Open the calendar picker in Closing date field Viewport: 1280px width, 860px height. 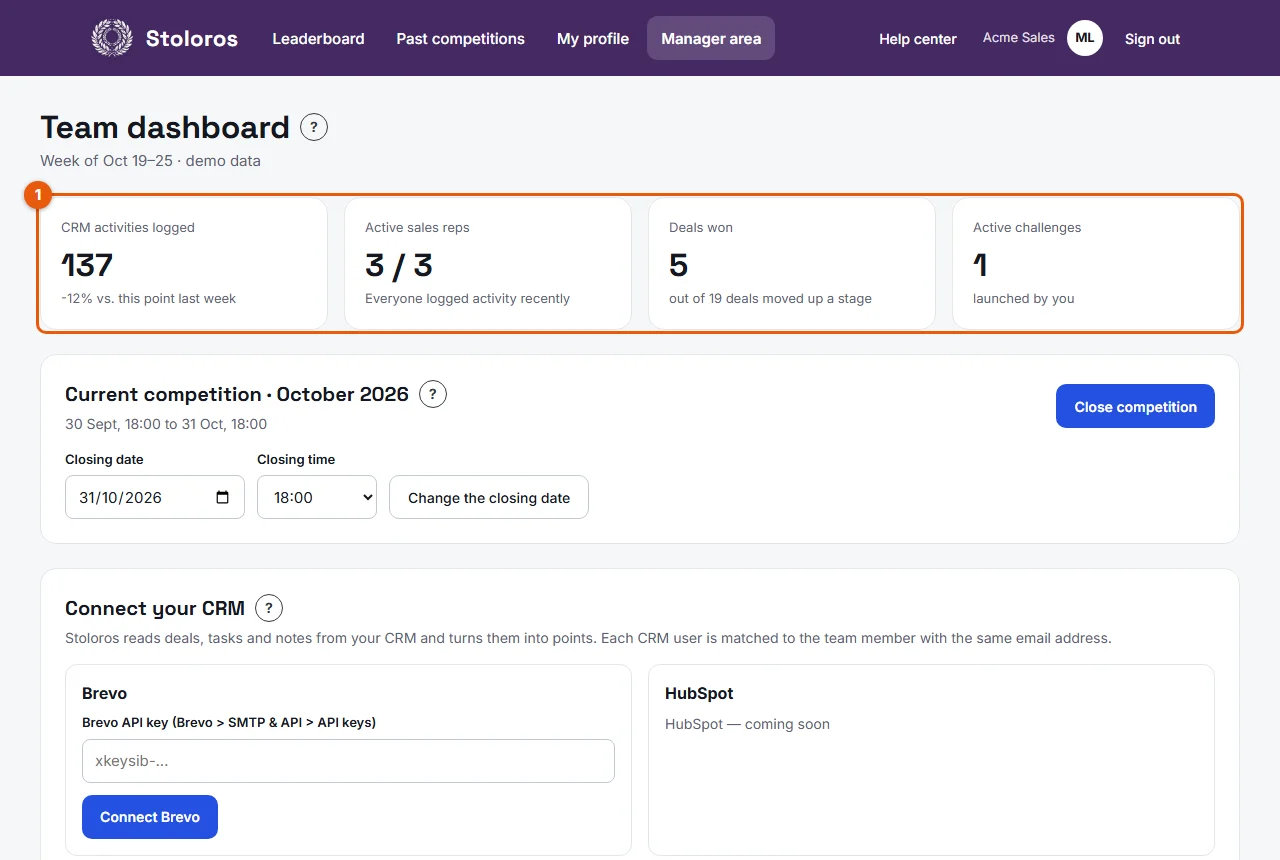(x=223, y=497)
